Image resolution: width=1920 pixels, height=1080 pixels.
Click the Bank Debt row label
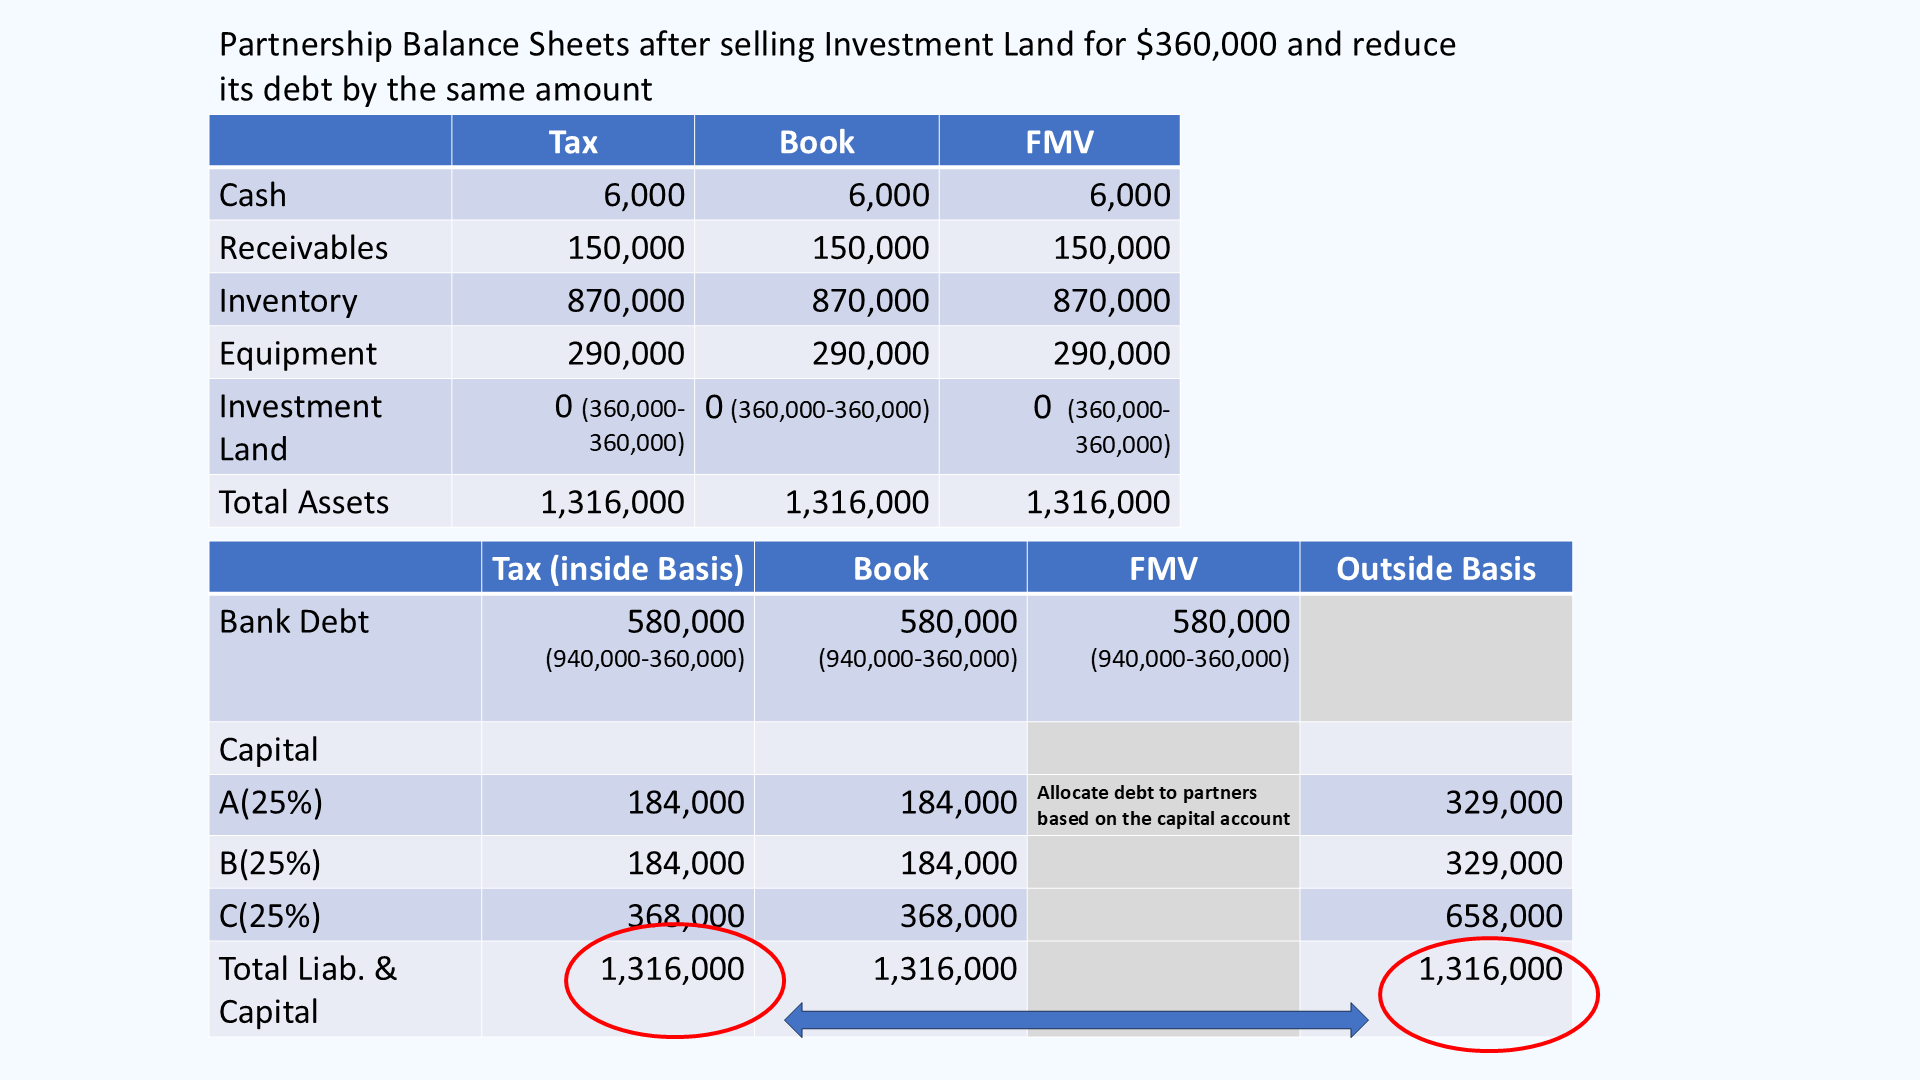click(x=294, y=622)
